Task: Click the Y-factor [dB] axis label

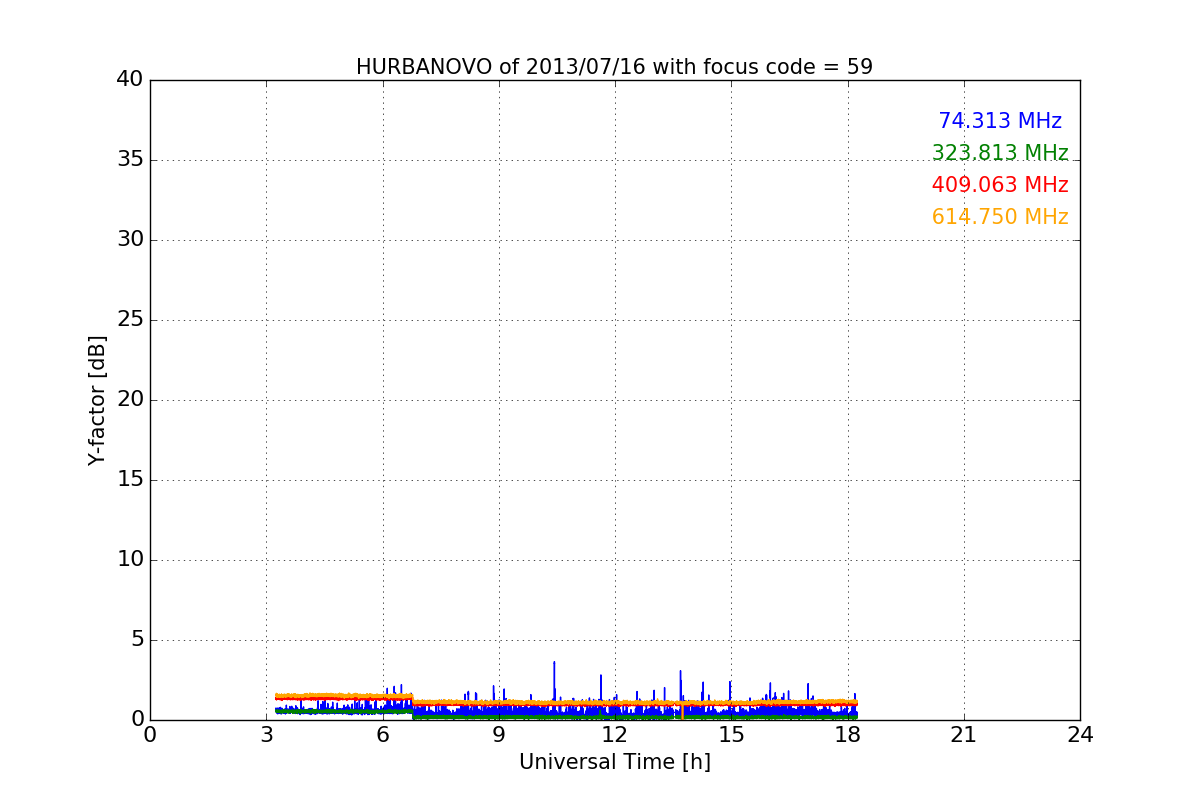Action: 97,400
